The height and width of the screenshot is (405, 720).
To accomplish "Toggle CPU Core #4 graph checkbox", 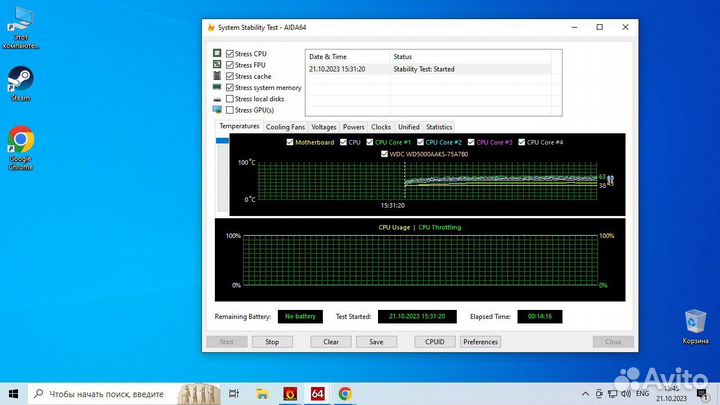I will 521,142.
